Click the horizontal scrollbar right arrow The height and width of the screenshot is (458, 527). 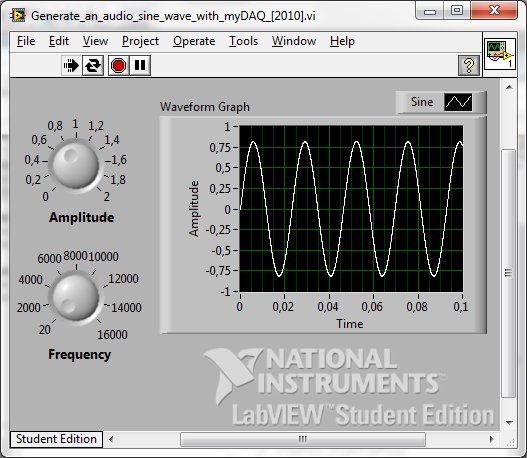click(x=491, y=439)
